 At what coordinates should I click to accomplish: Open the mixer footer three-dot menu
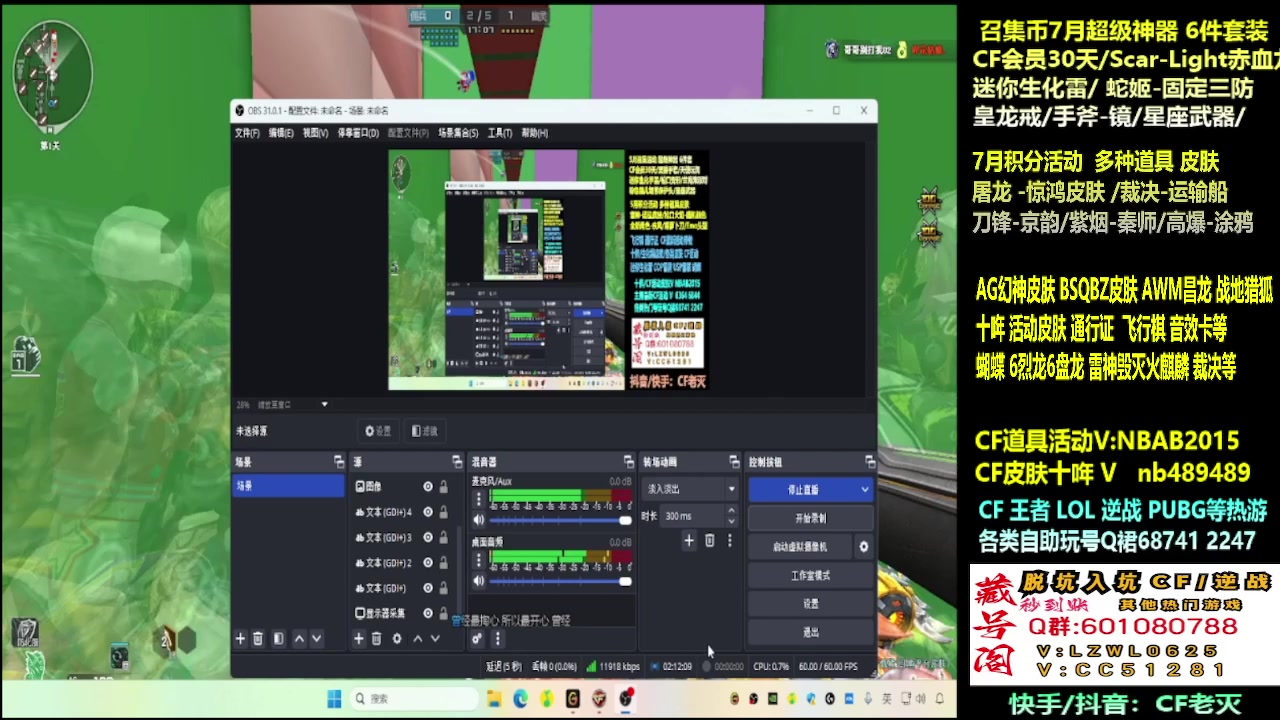click(x=497, y=638)
